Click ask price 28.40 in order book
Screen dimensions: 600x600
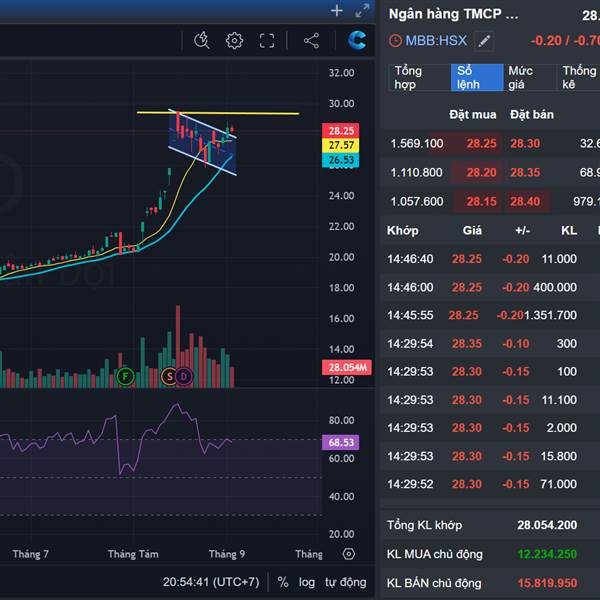coord(525,202)
